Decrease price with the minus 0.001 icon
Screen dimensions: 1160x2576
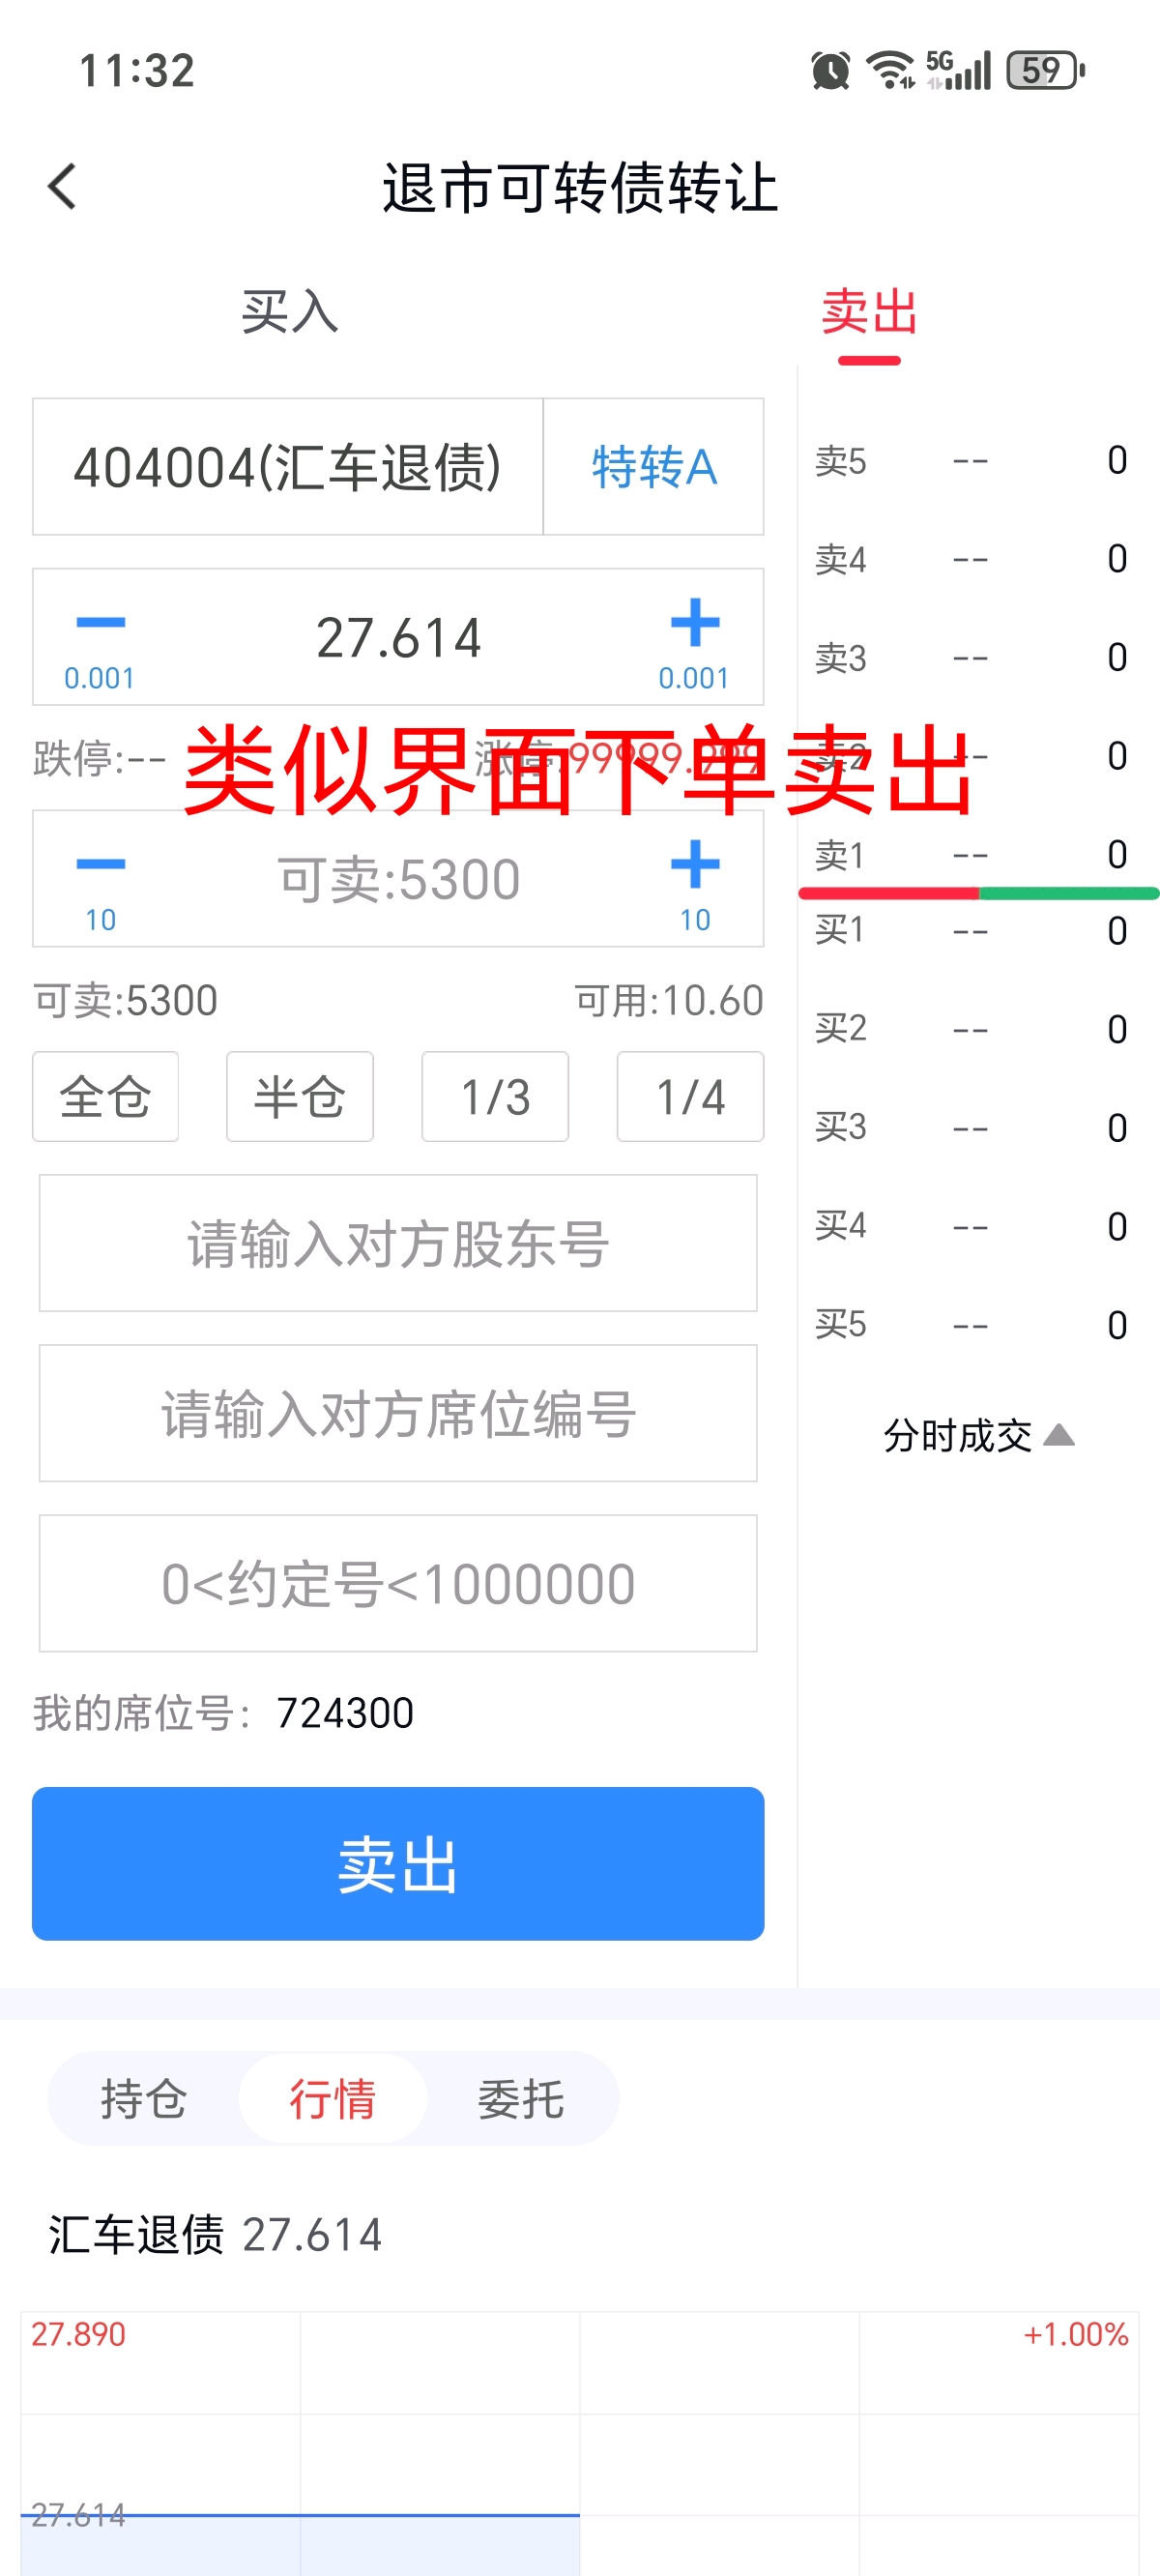(100, 622)
